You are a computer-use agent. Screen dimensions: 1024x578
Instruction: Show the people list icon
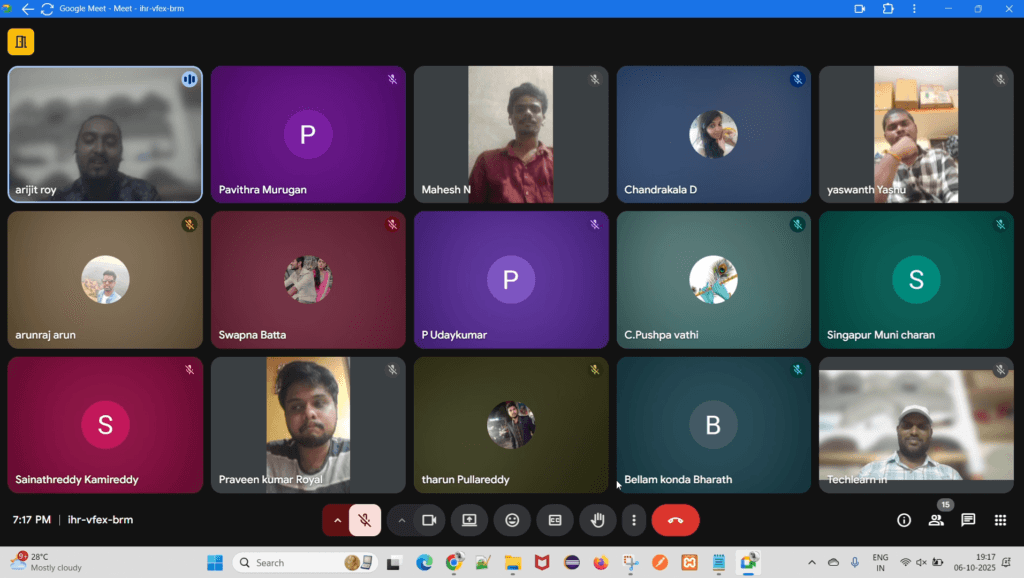(x=936, y=520)
